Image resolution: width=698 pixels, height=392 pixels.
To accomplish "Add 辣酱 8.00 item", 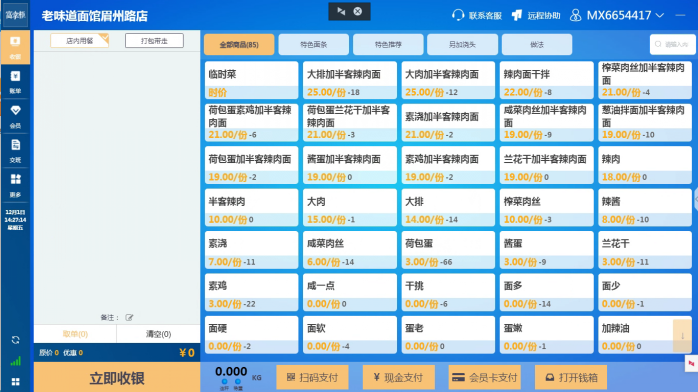I will click(x=645, y=207).
